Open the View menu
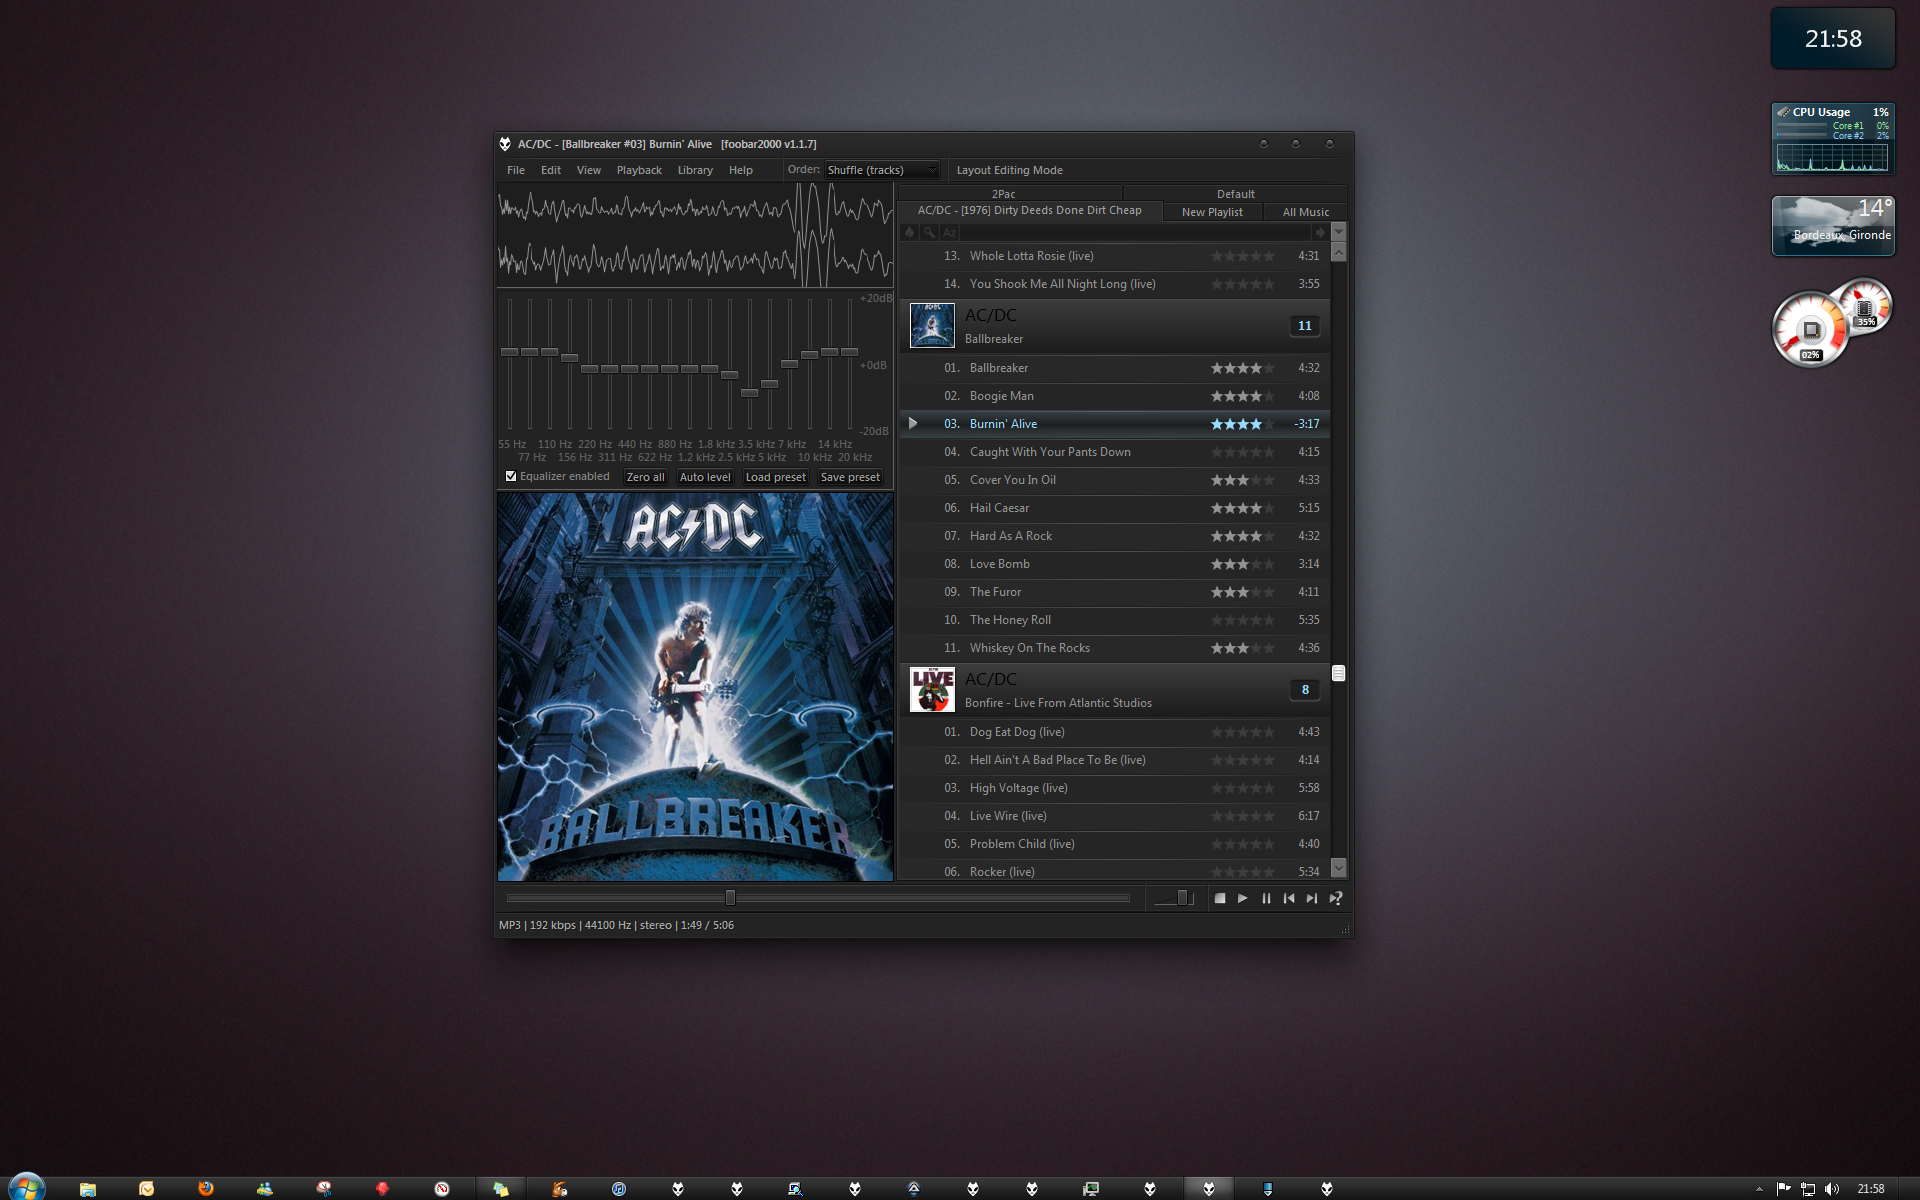 tap(589, 170)
